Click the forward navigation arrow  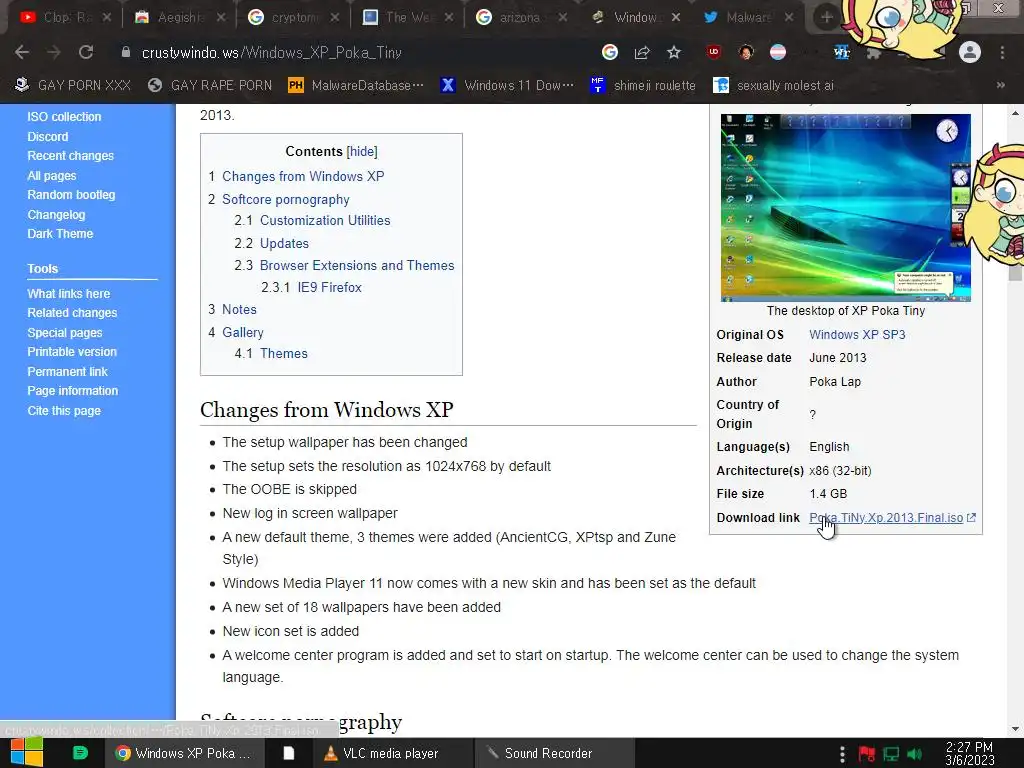(54, 52)
